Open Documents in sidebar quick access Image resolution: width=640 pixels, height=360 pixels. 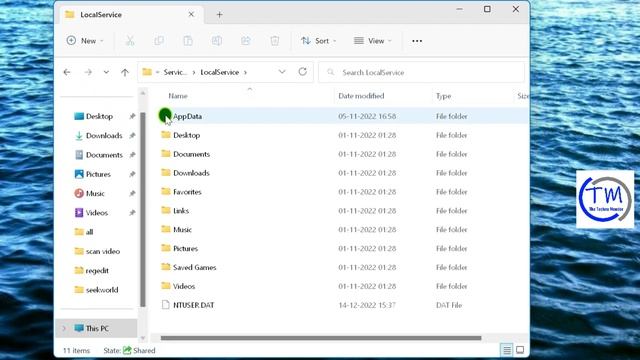click(x=104, y=155)
